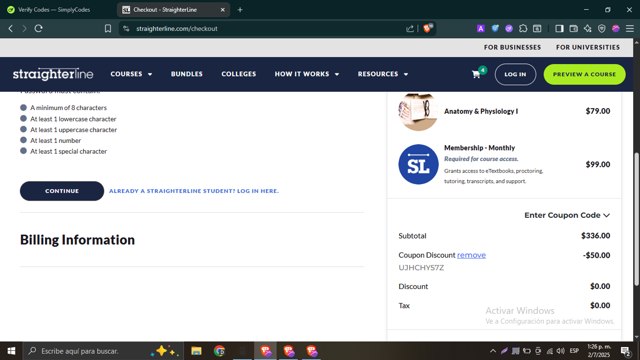Click the page vertical scrollbar thumb
The image size is (640, 360).
coord(636,218)
